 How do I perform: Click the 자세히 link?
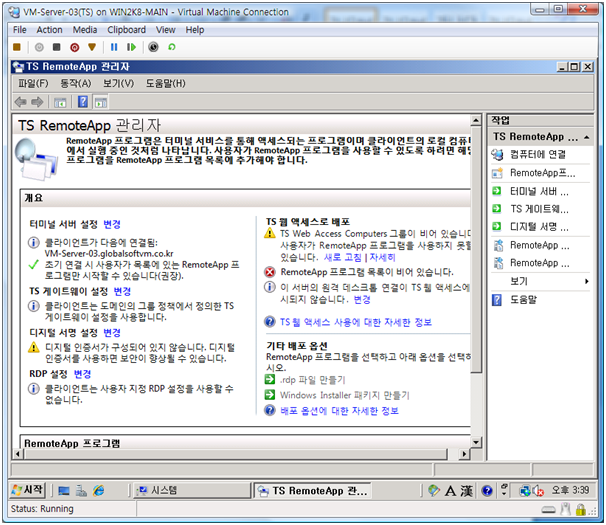coord(383,257)
